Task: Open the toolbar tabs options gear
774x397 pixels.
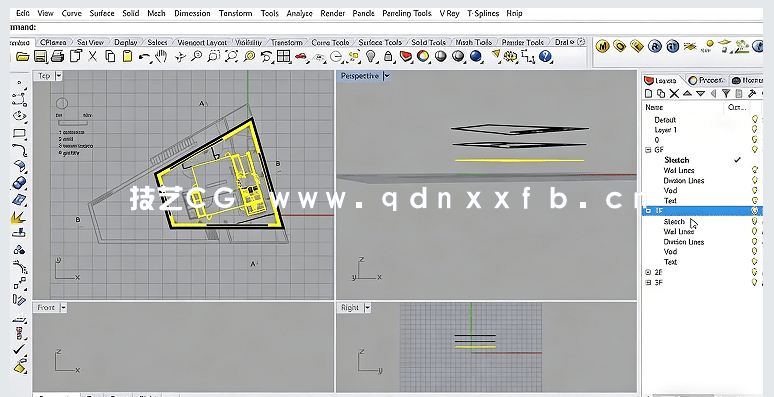Action: tap(581, 42)
